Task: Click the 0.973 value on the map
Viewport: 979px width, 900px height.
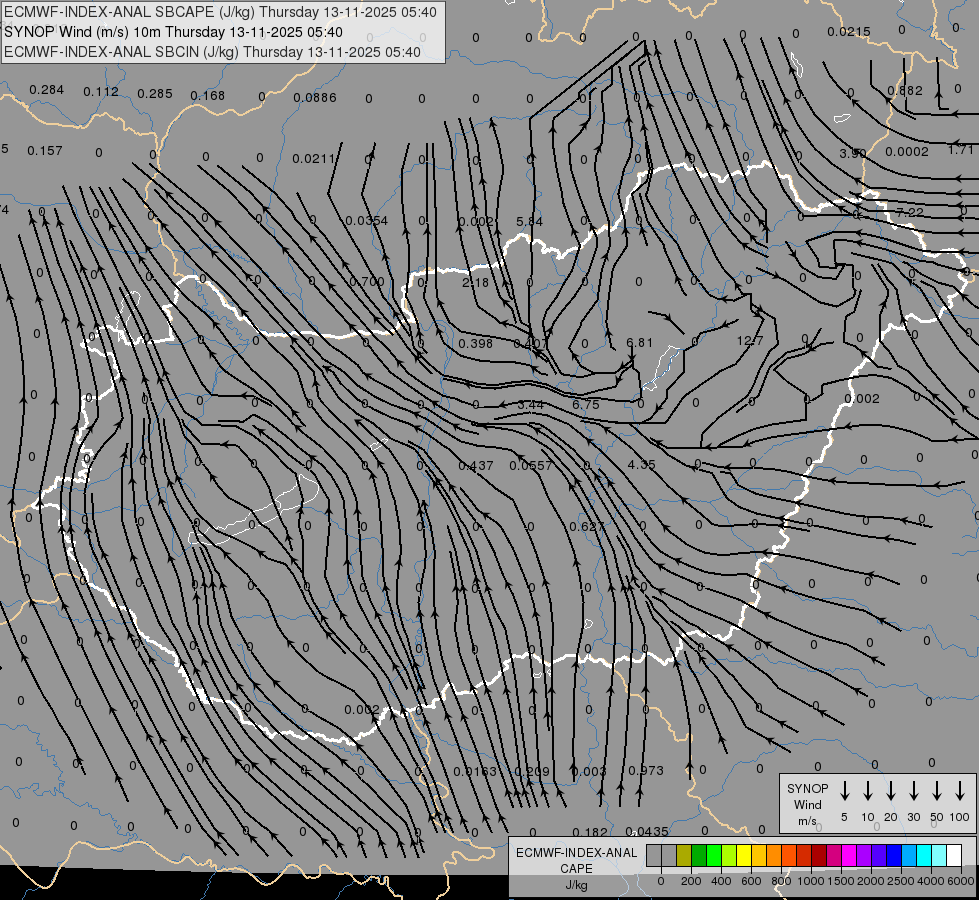Action: point(646,770)
